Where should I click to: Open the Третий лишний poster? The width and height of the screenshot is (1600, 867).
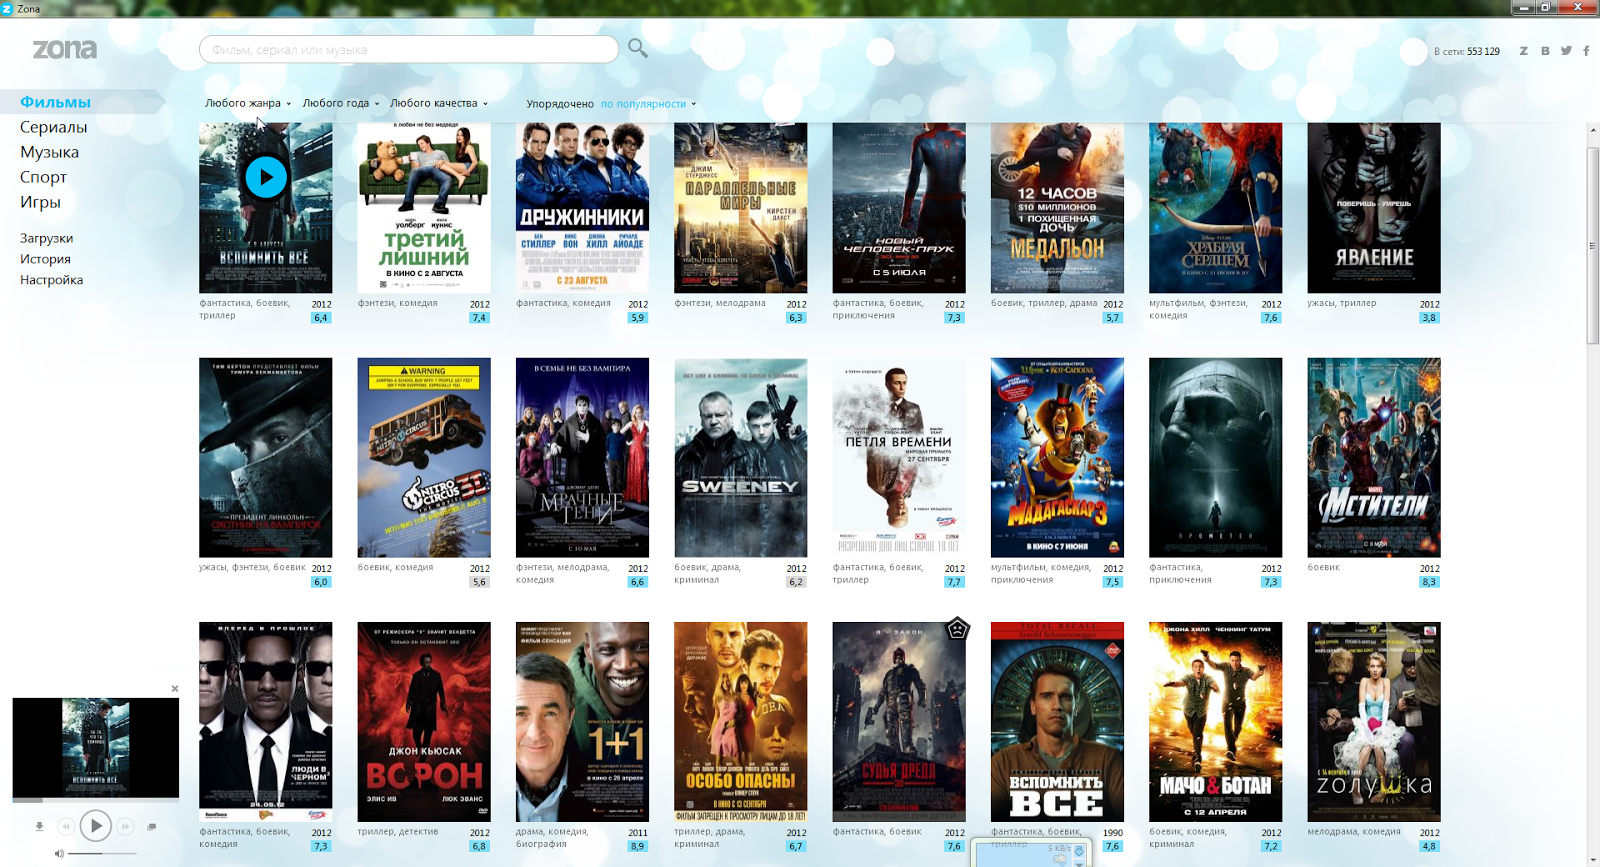424,208
